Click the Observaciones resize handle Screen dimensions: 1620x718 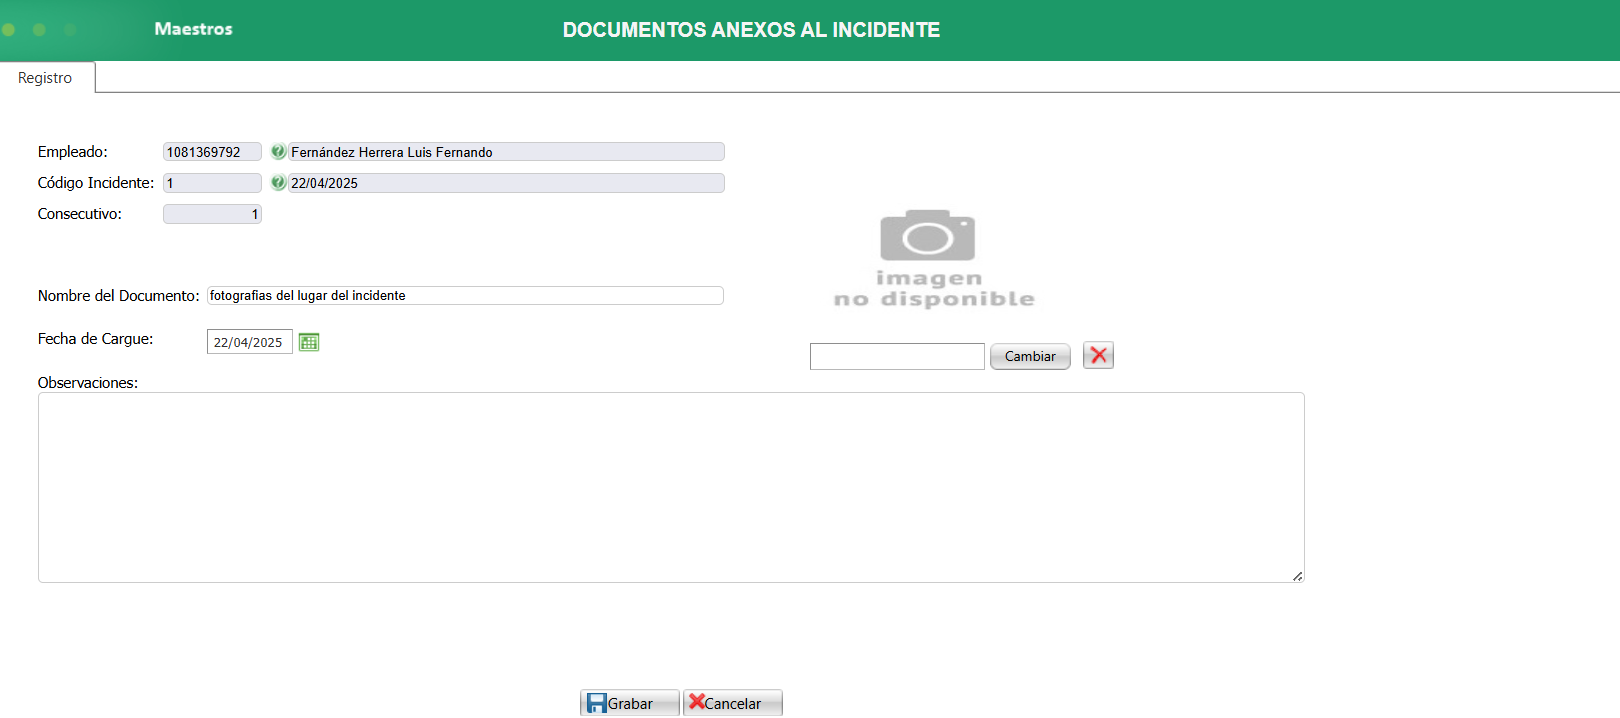1297,576
